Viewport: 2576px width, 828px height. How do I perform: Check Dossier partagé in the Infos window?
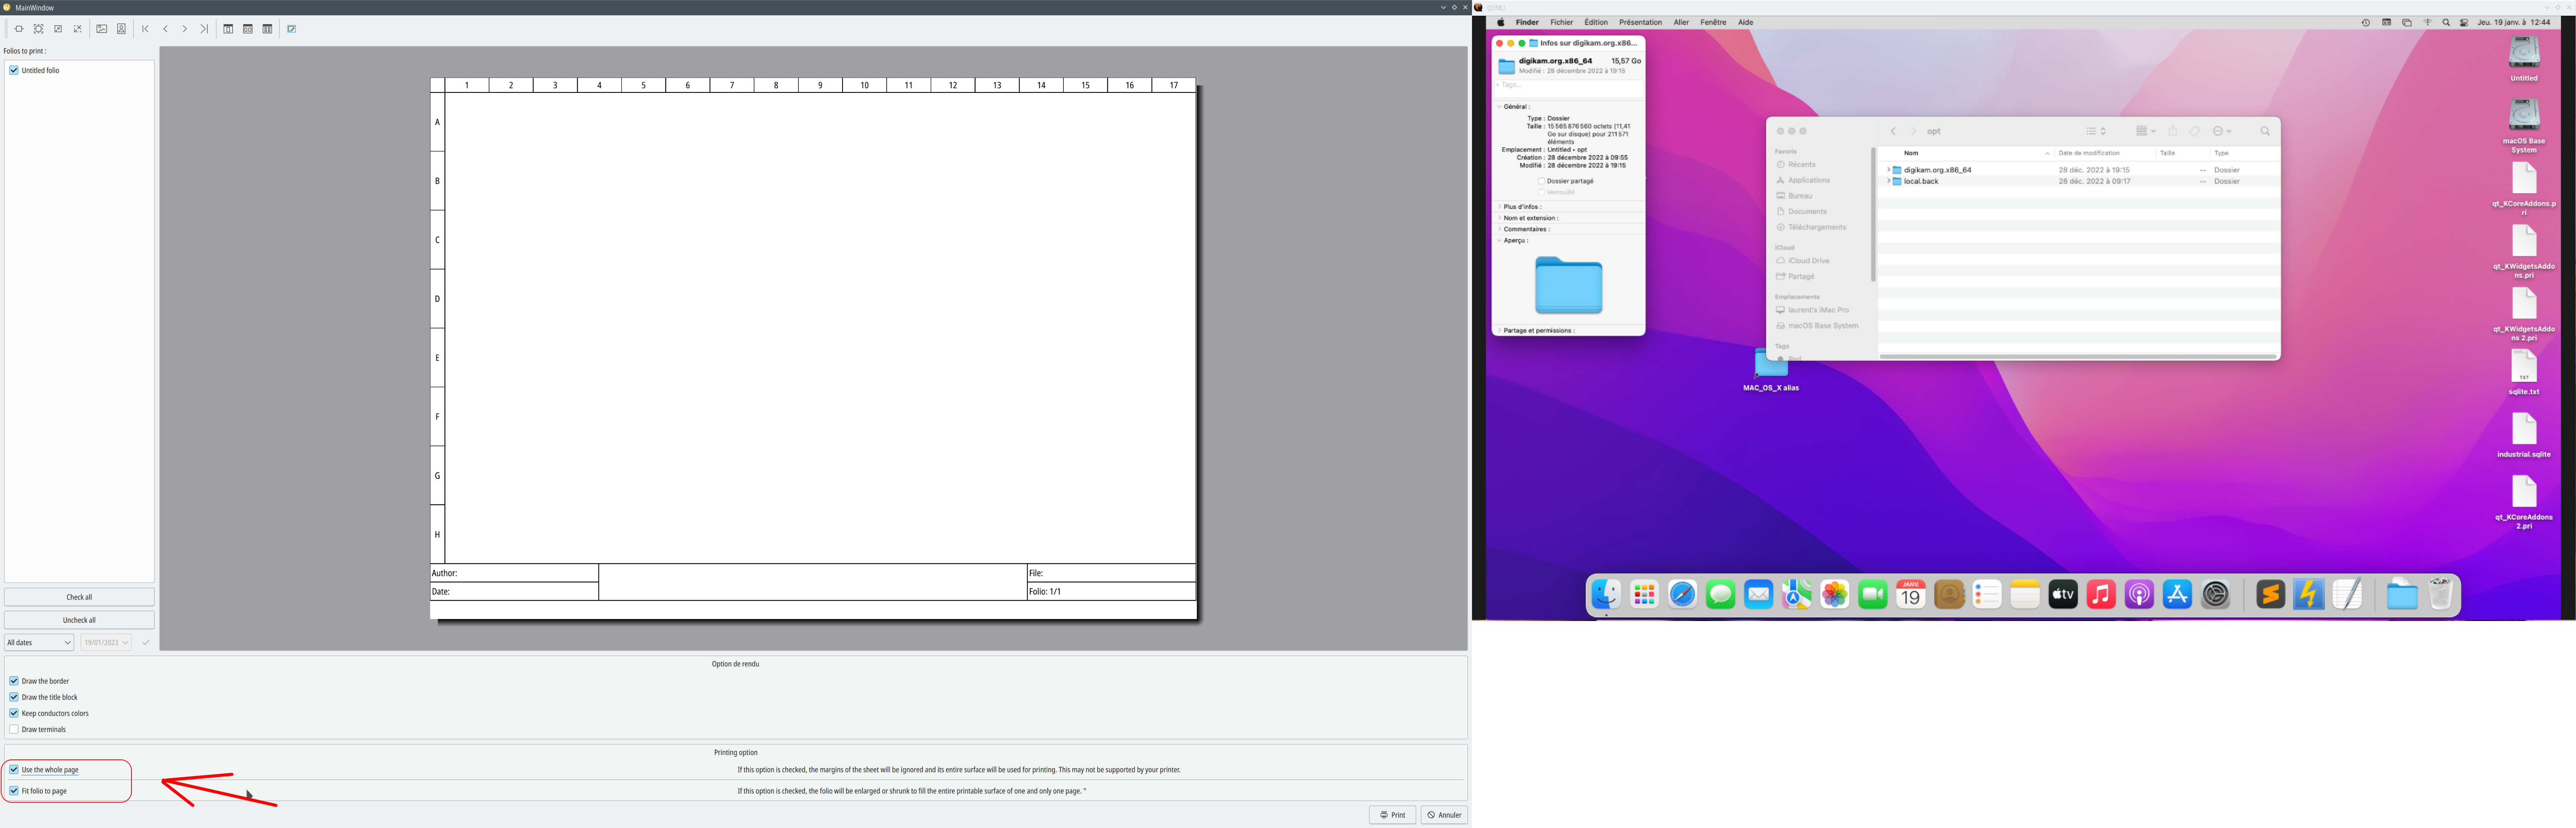click(x=1542, y=181)
